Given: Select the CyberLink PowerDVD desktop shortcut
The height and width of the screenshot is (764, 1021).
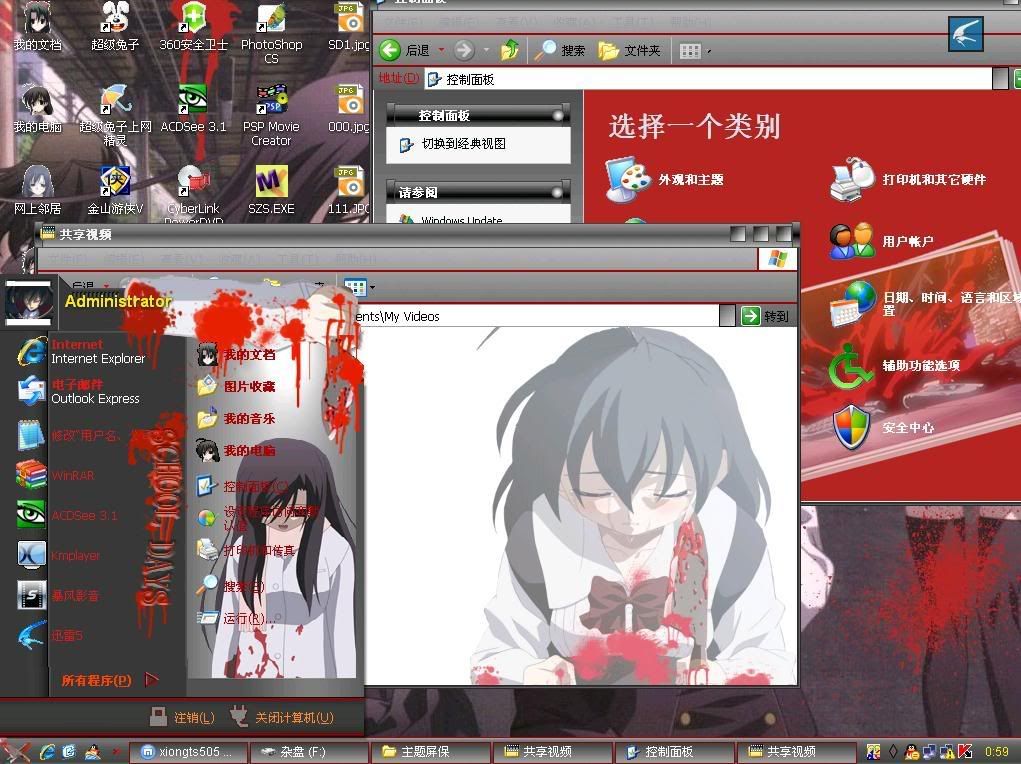Looking at the screenshot, I should [193, 194].
